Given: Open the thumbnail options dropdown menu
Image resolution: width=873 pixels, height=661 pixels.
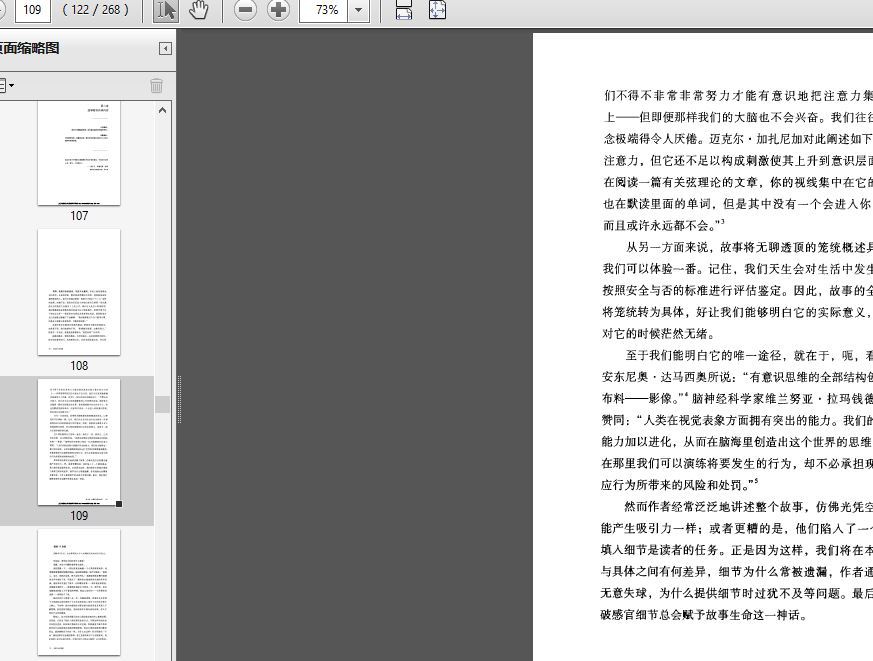Looking at the screenshot, I should [6, 85].
